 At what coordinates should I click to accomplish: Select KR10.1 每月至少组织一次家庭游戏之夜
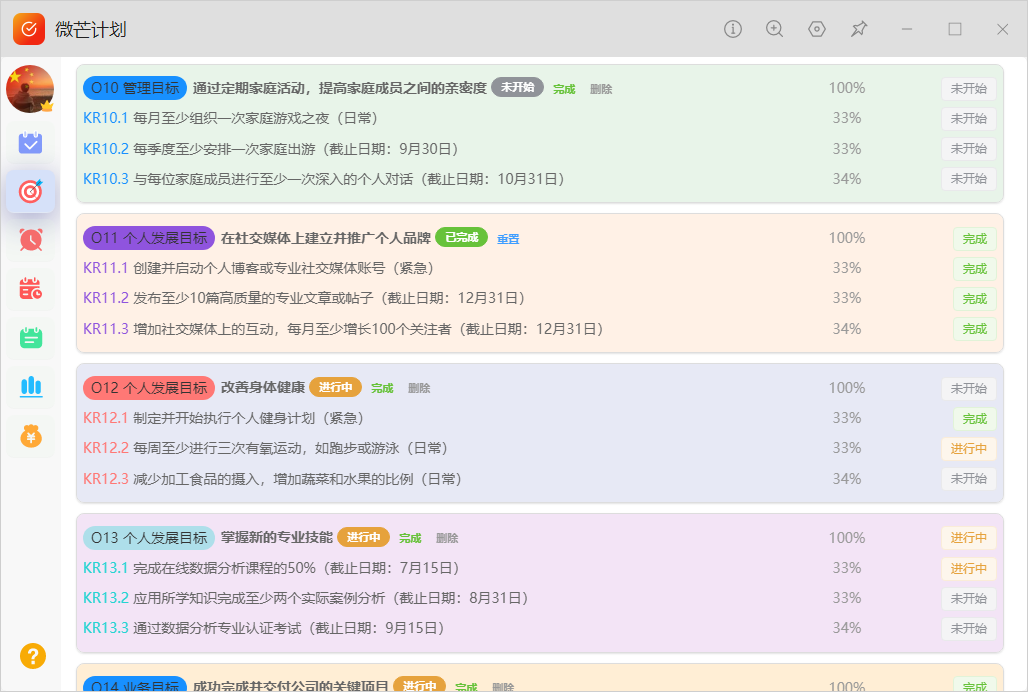coord(231,119)
